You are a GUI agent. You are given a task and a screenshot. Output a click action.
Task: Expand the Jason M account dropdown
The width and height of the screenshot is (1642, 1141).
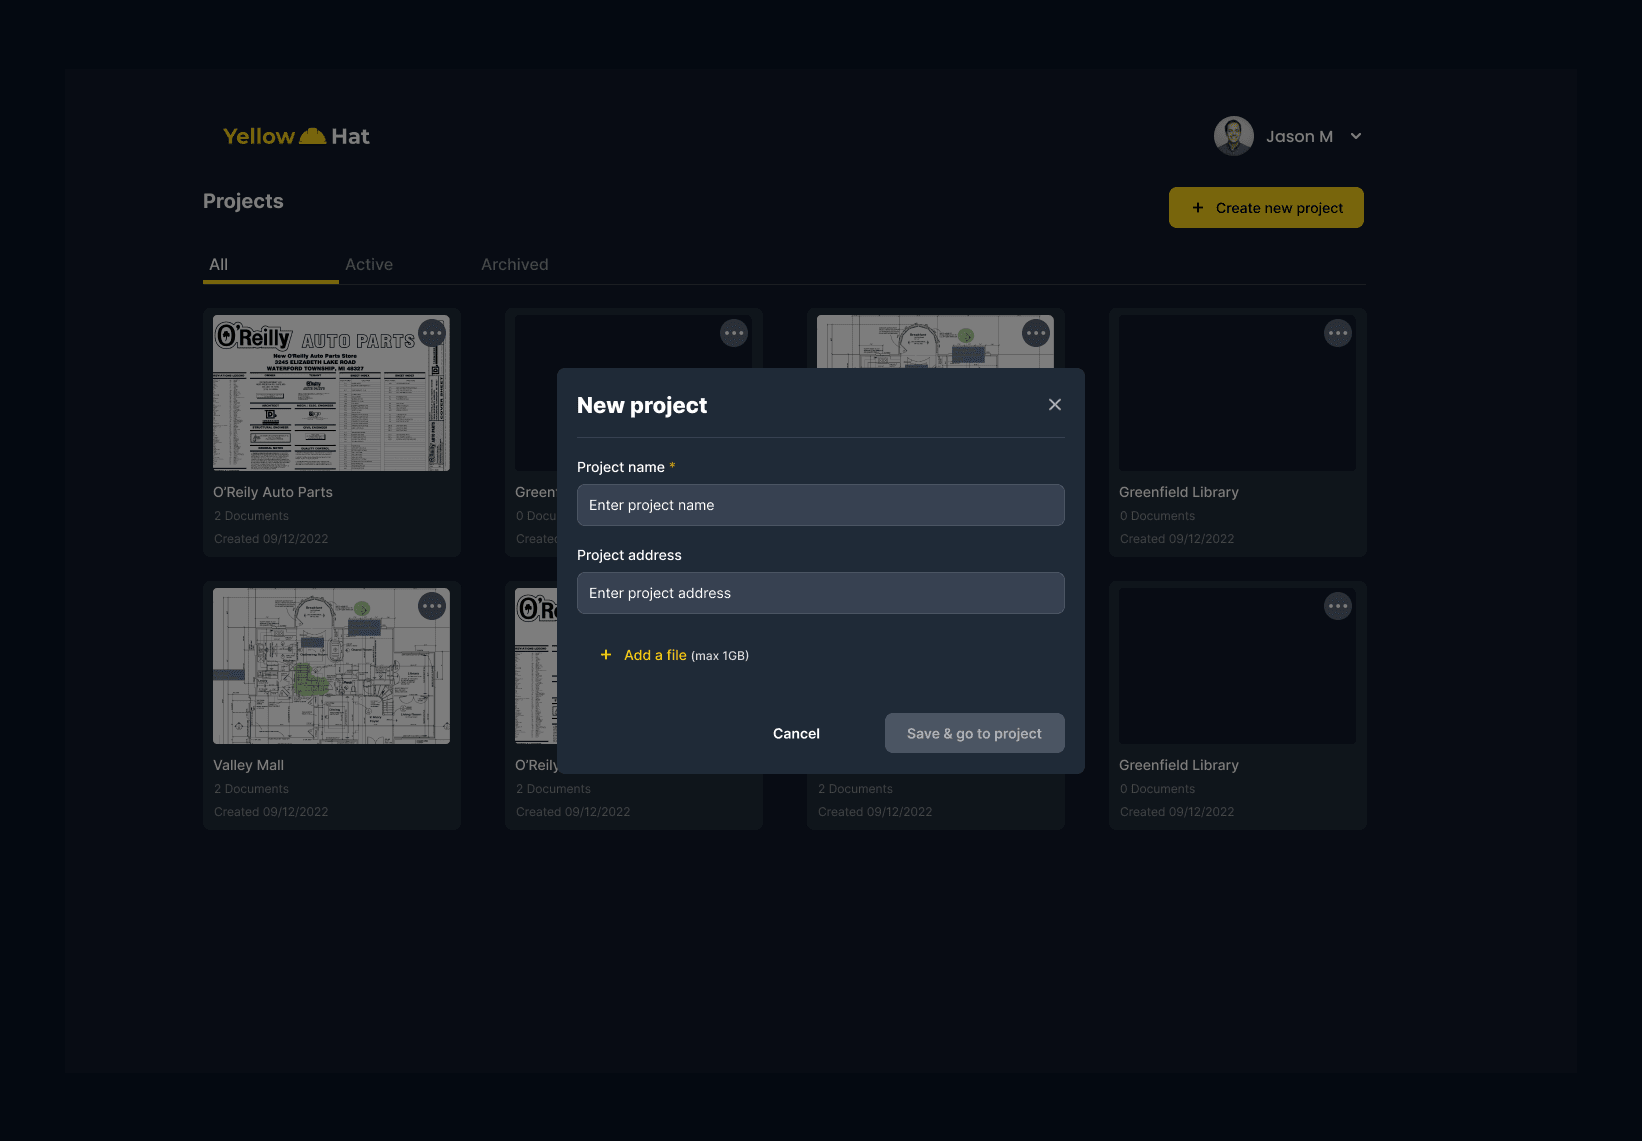coord(1355,136)
